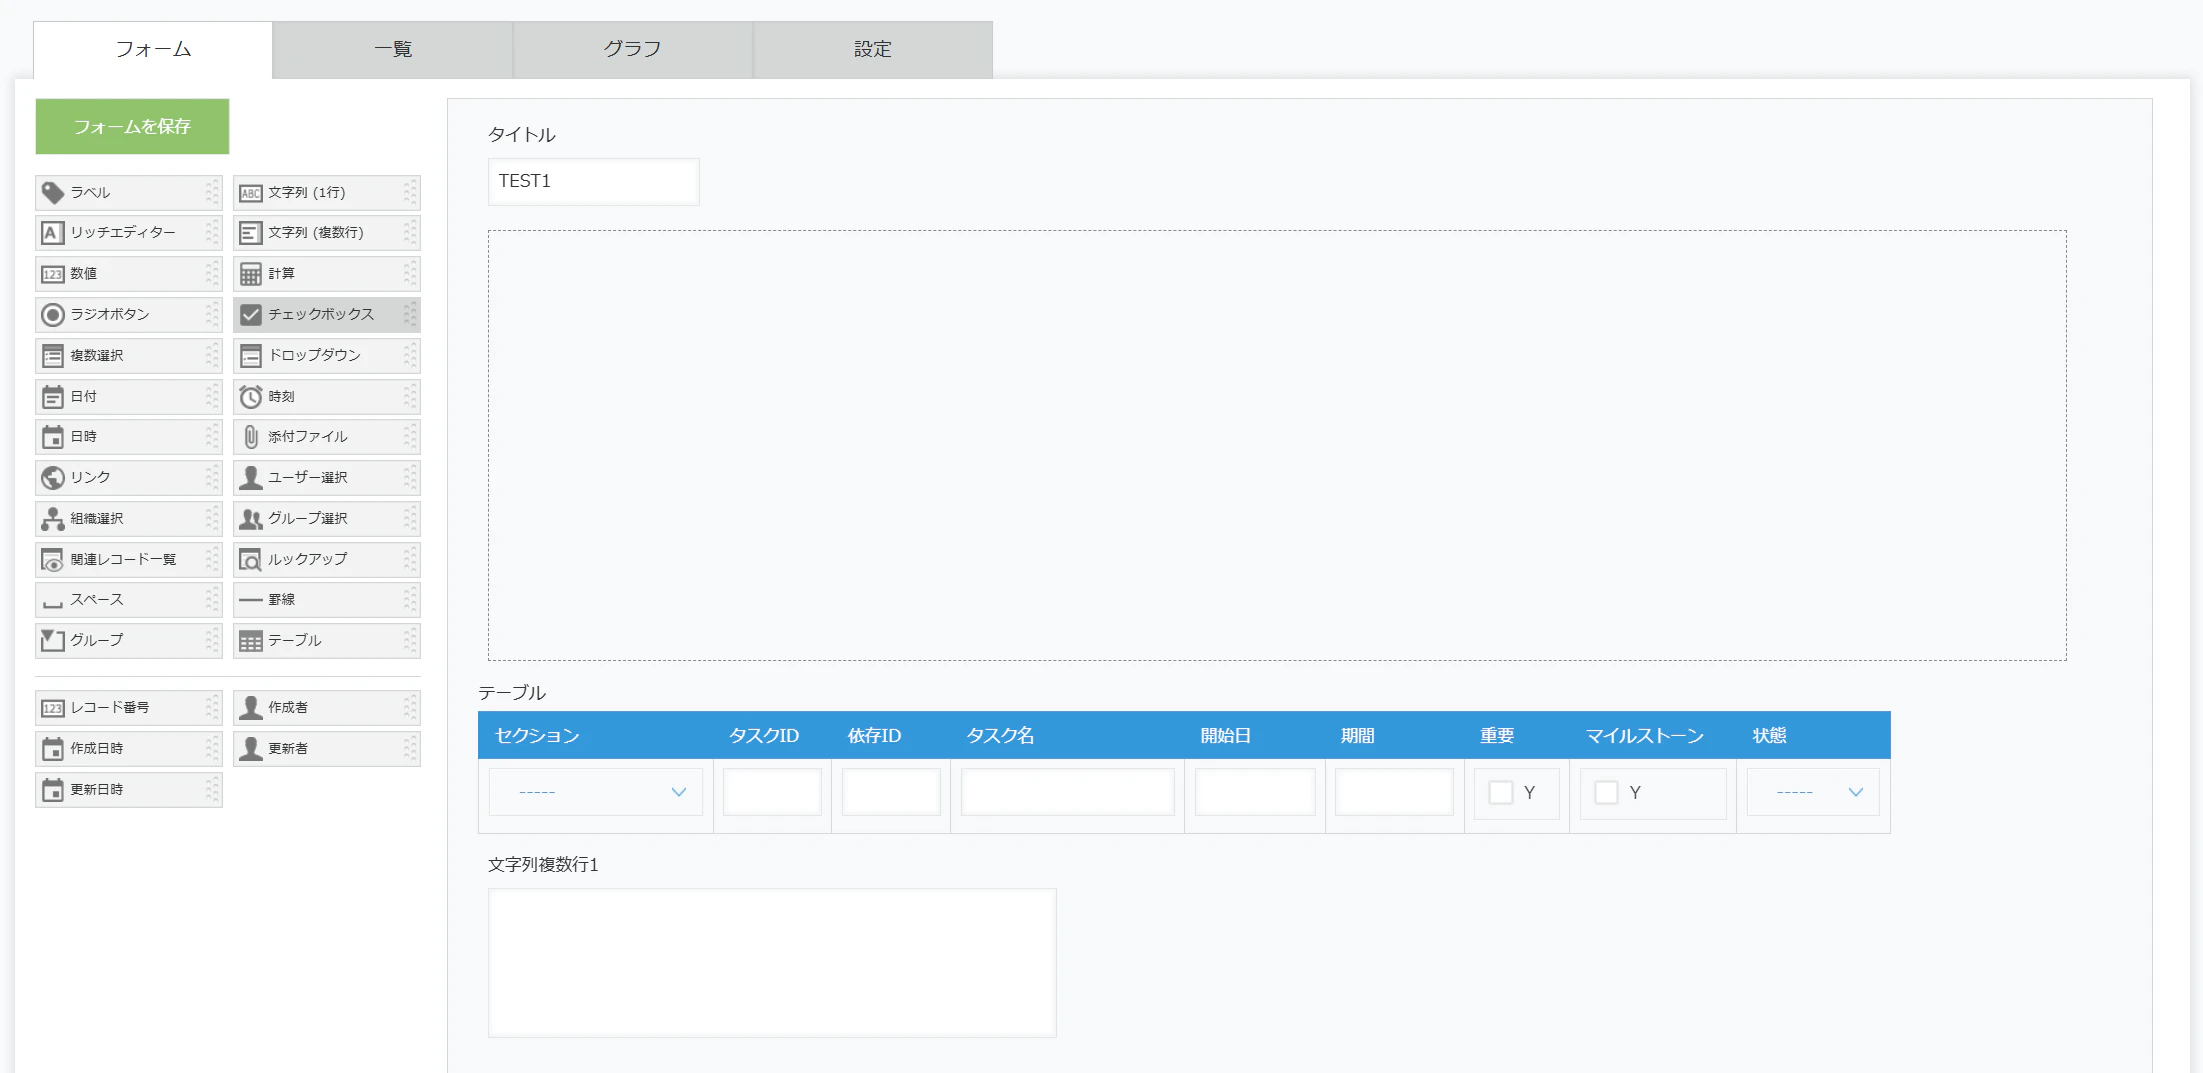Pick the リッチエディター field icon

tap(53, 233)
